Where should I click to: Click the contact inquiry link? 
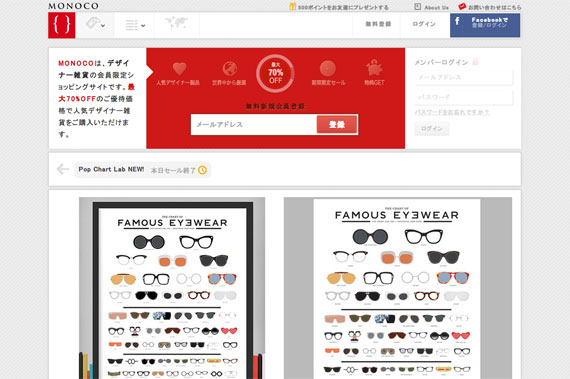click(x=490, y=7)
